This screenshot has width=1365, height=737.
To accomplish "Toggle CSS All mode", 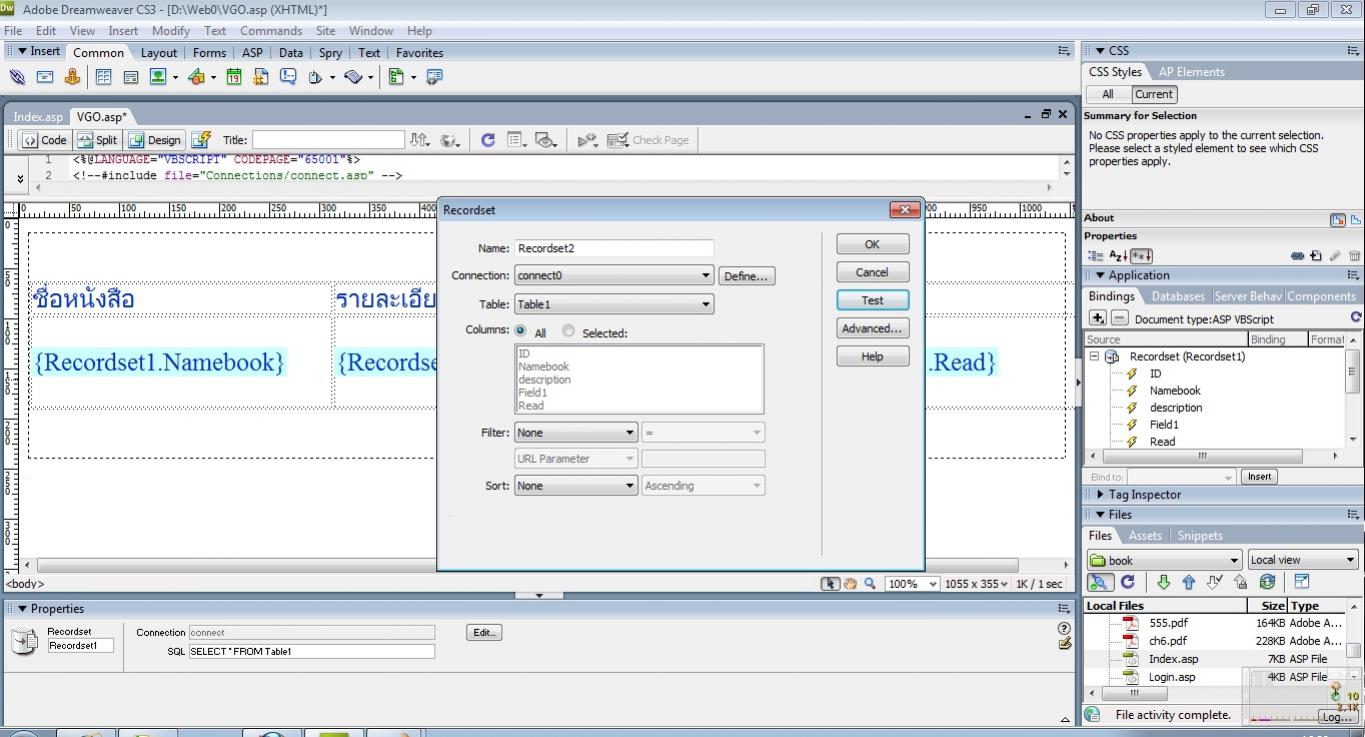I will 1108,94.
